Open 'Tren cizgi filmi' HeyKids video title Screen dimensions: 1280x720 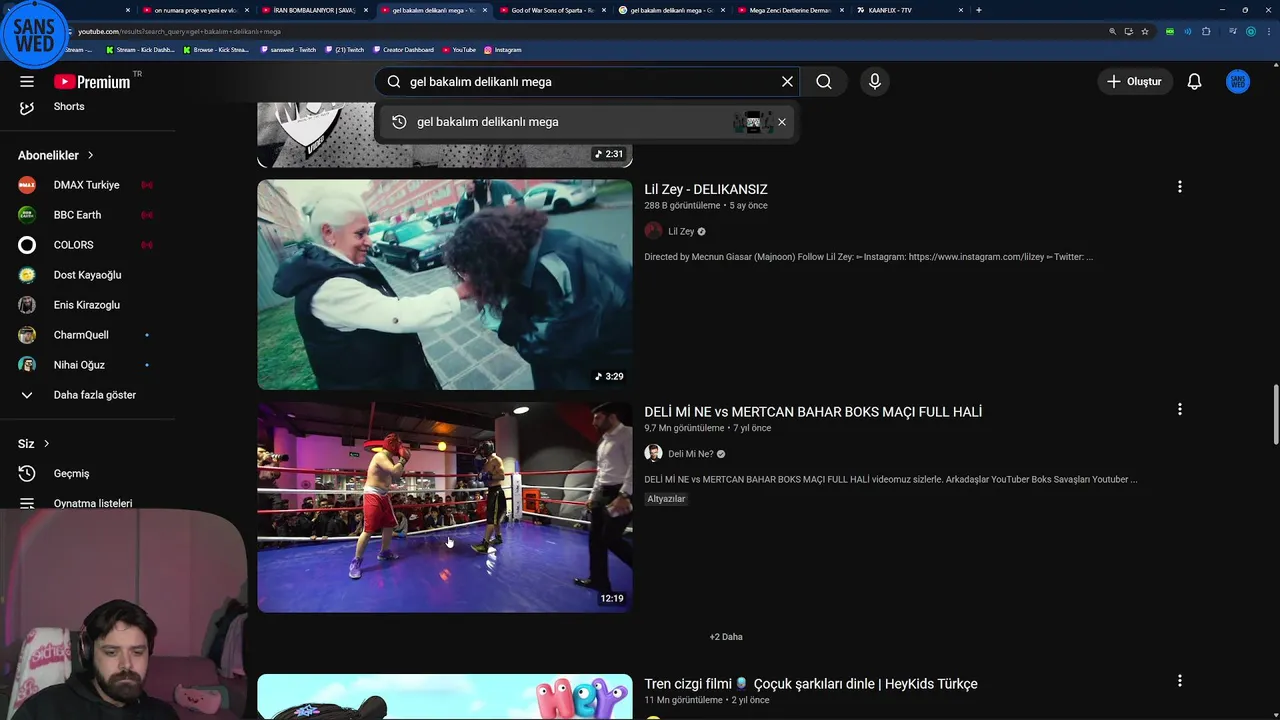click(x=811, y=684)
